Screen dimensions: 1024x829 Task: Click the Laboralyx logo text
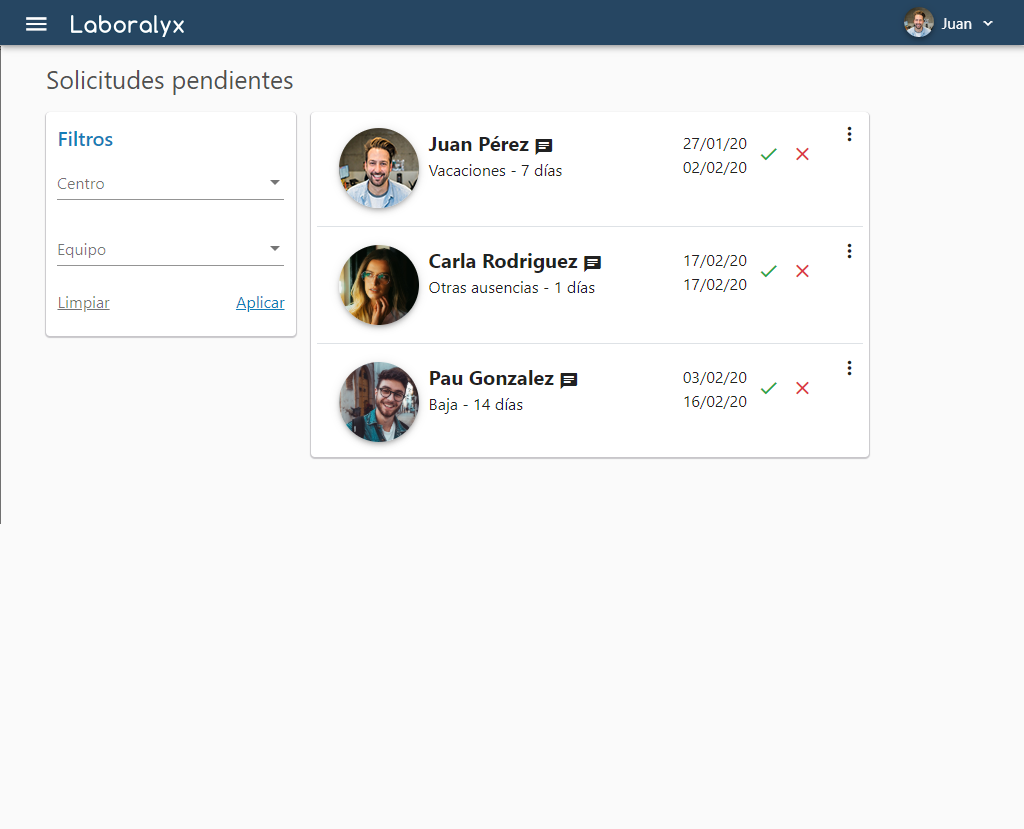[127, 25]
